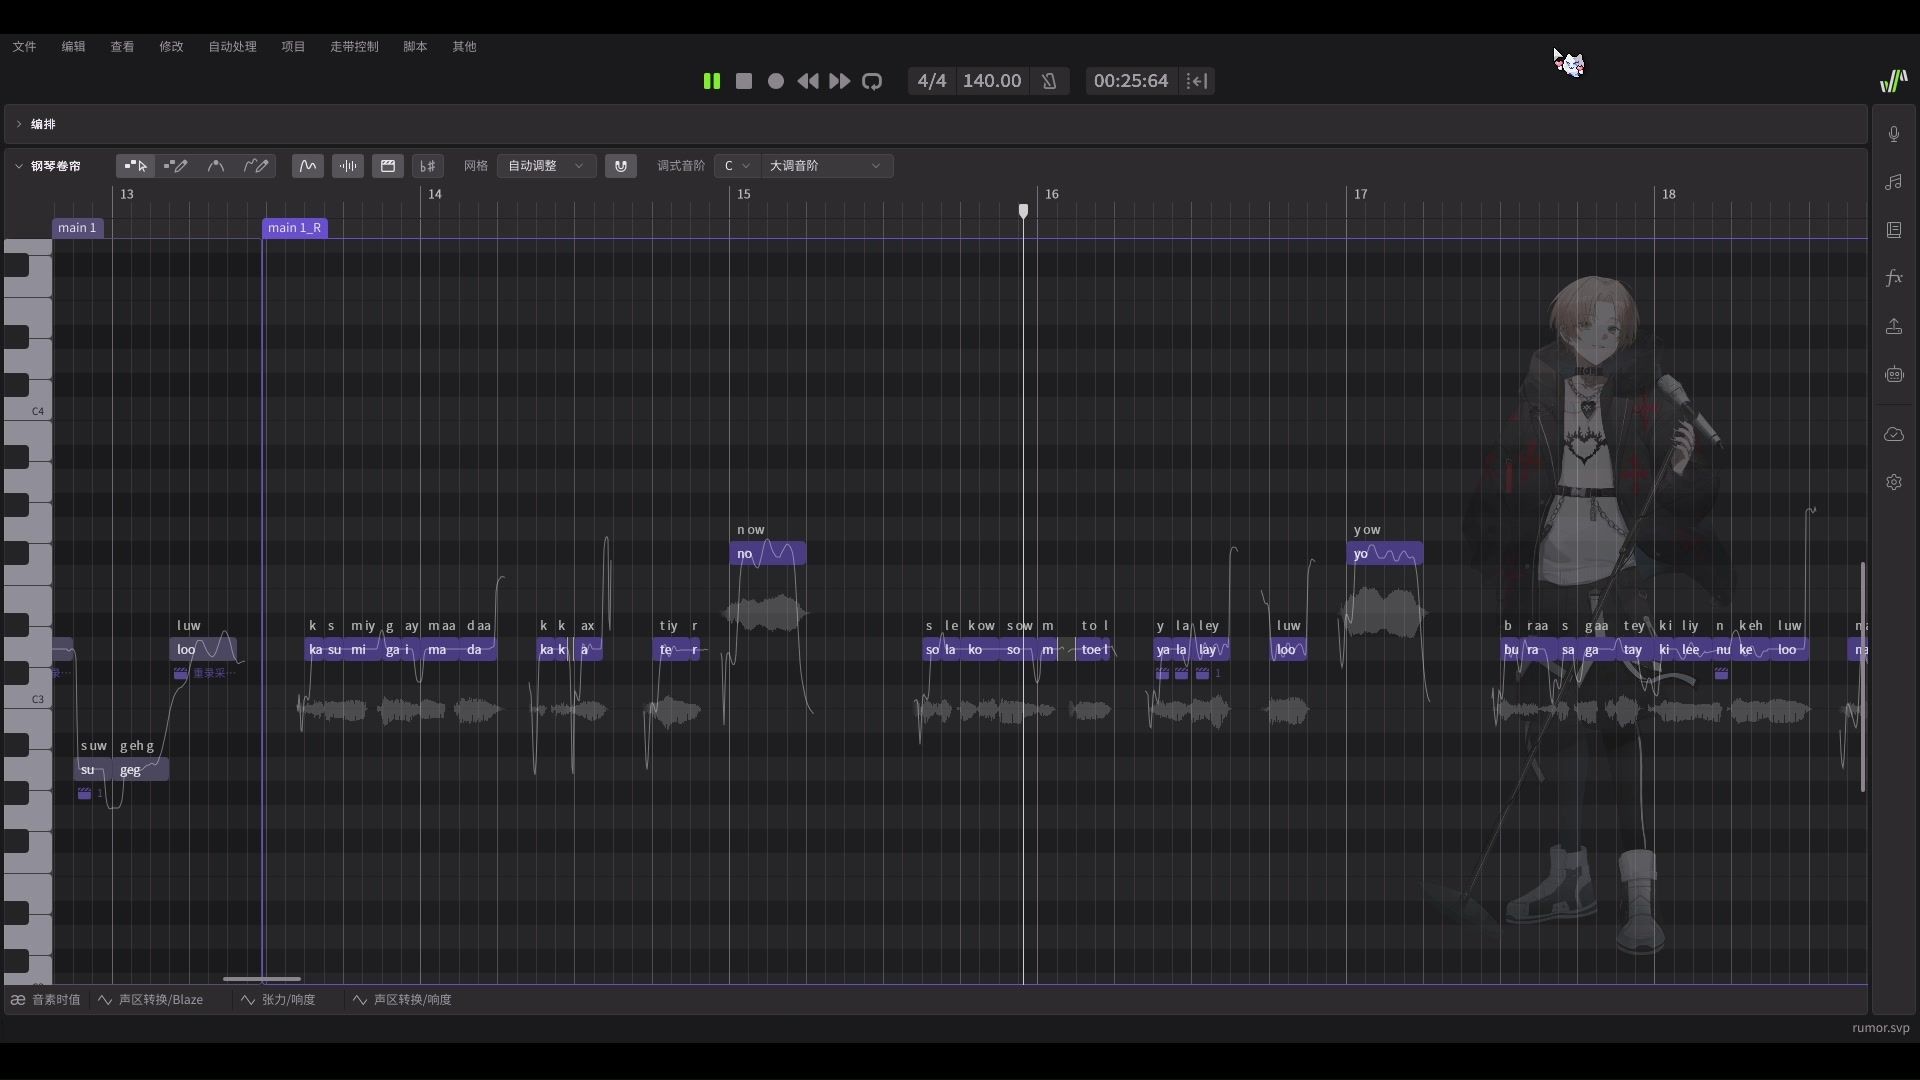The image size is (1920, 1080).
Task: Click the takes icon under the "su" note
Action: coord(85,794)
